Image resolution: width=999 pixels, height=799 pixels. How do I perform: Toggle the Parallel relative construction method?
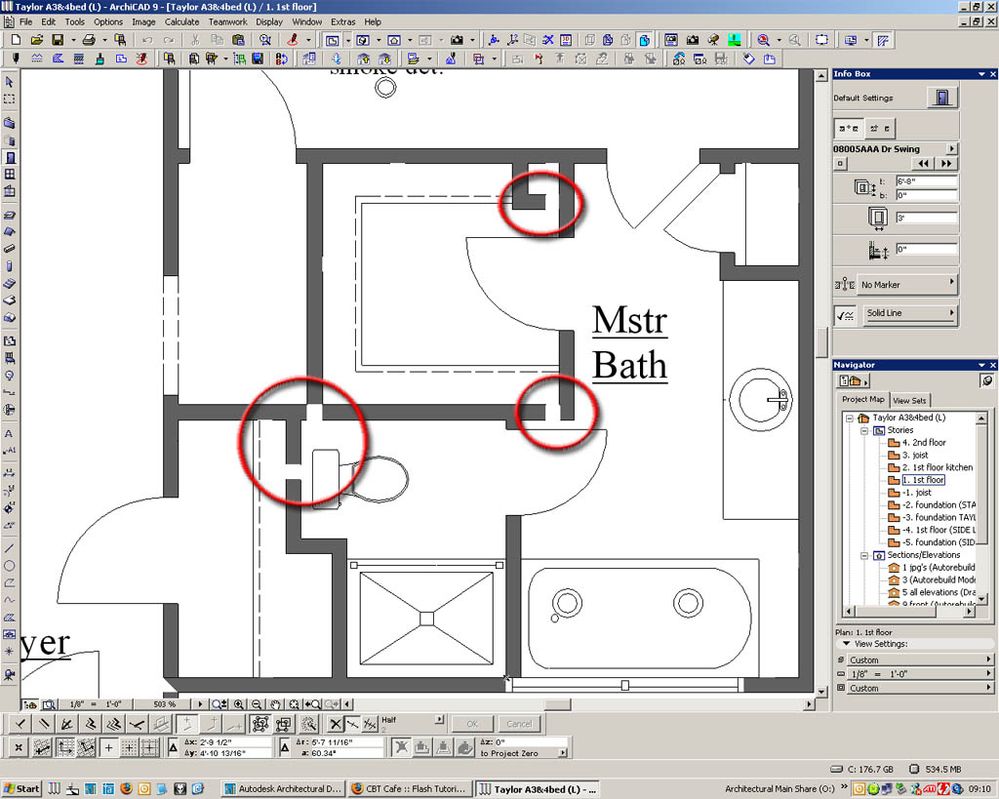44,724
